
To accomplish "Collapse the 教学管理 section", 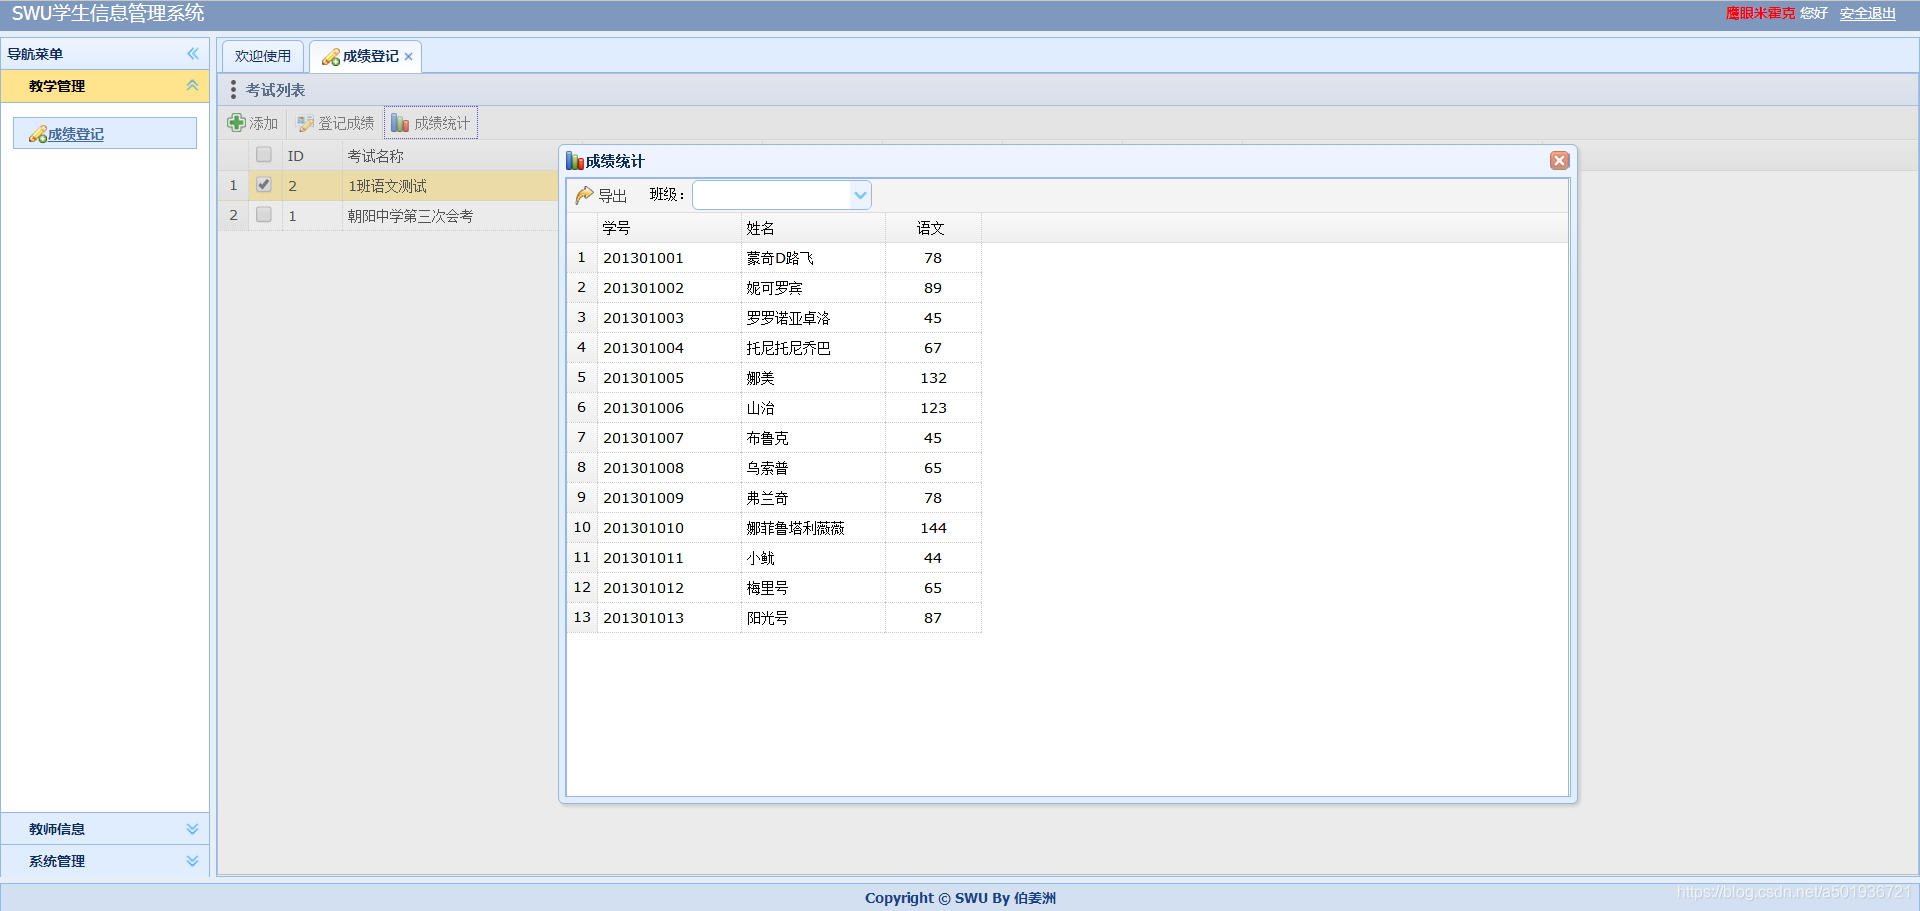I will pyautogui.click(x=192, y=86).
